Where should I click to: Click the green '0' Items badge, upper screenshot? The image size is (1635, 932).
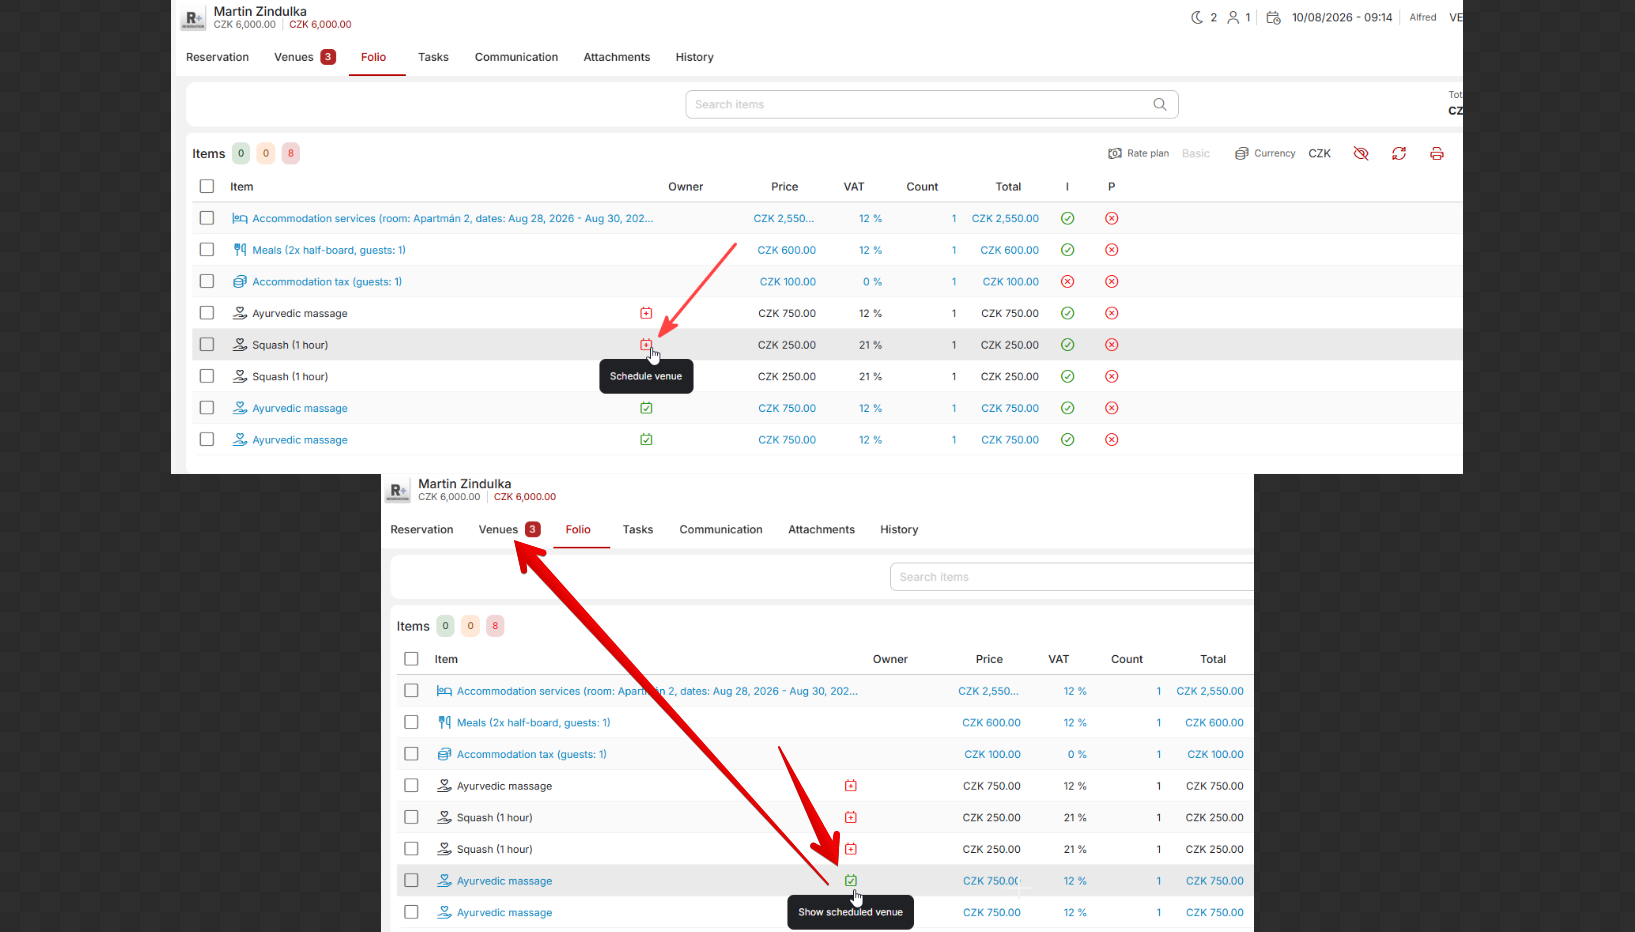[241, 153]
